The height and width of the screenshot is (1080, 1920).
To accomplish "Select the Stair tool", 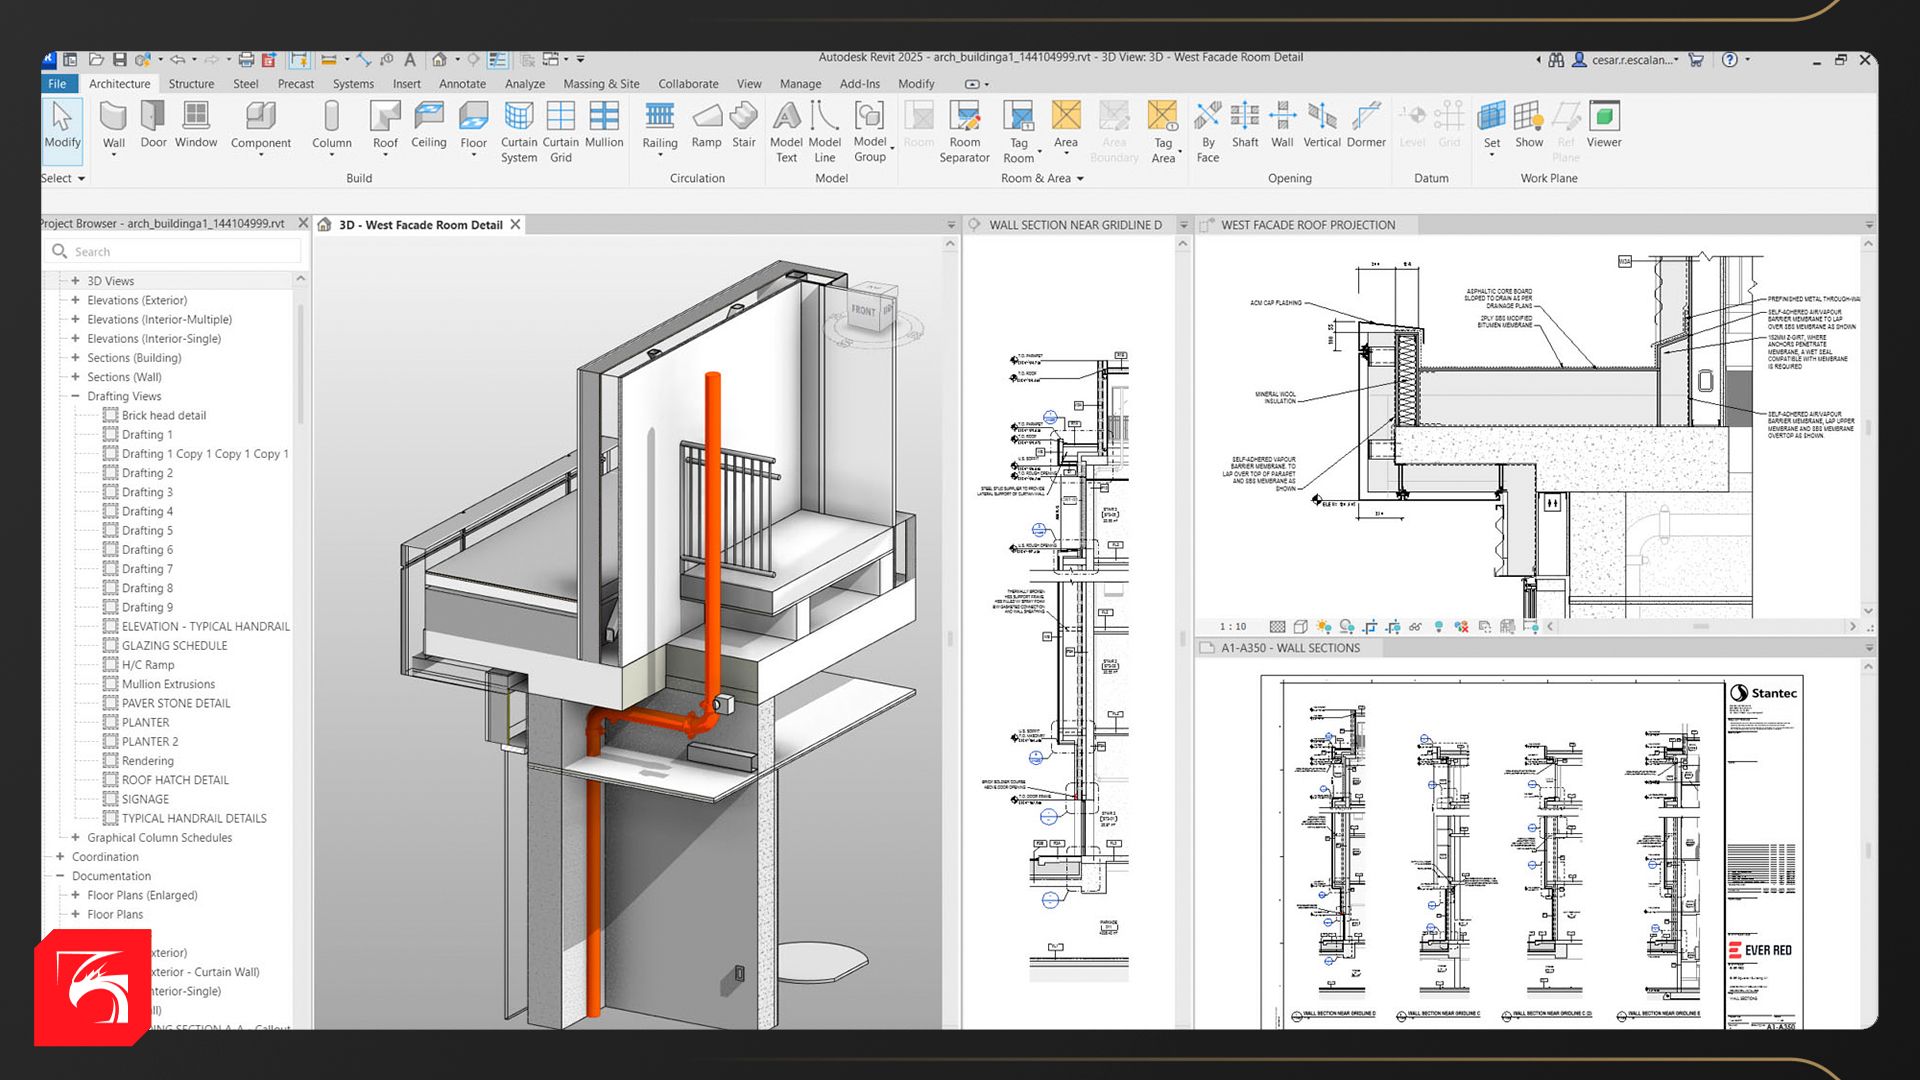I will (744, 126).
